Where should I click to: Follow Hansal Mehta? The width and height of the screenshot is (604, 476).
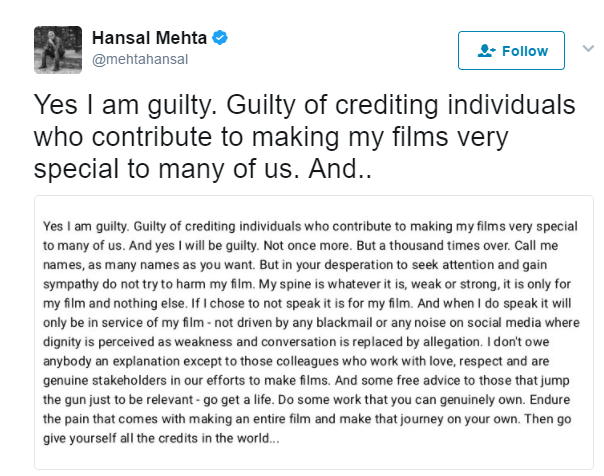tap(512, 51)
